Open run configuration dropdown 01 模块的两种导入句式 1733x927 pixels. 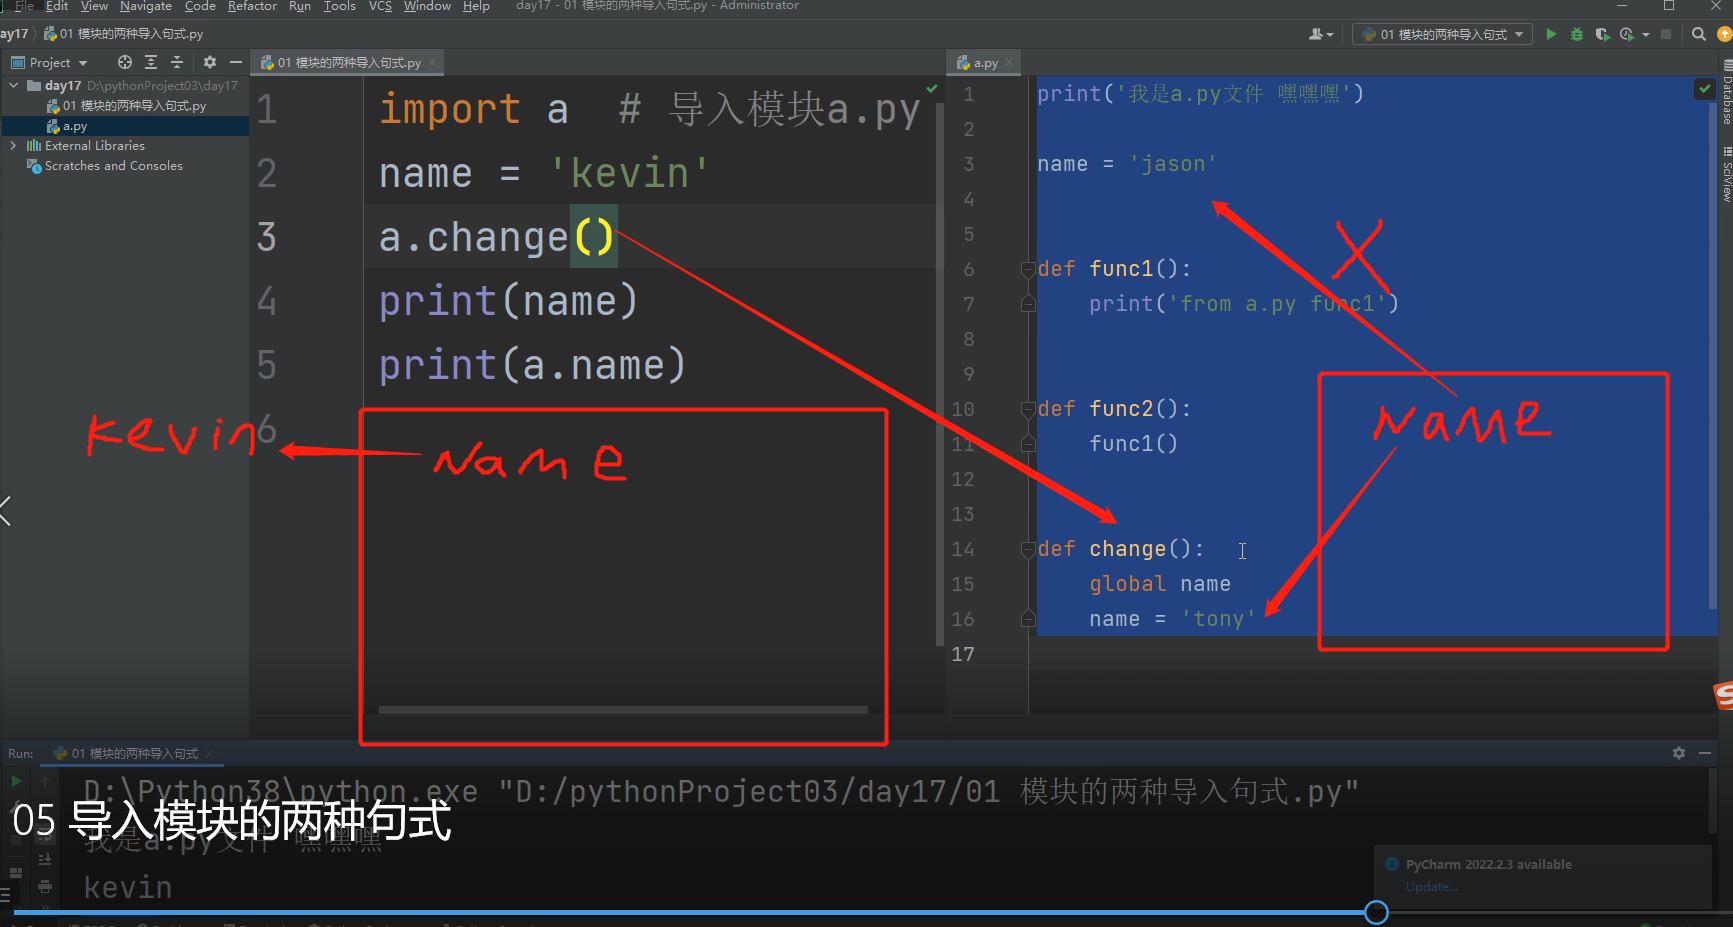[x=1442, y=34]
